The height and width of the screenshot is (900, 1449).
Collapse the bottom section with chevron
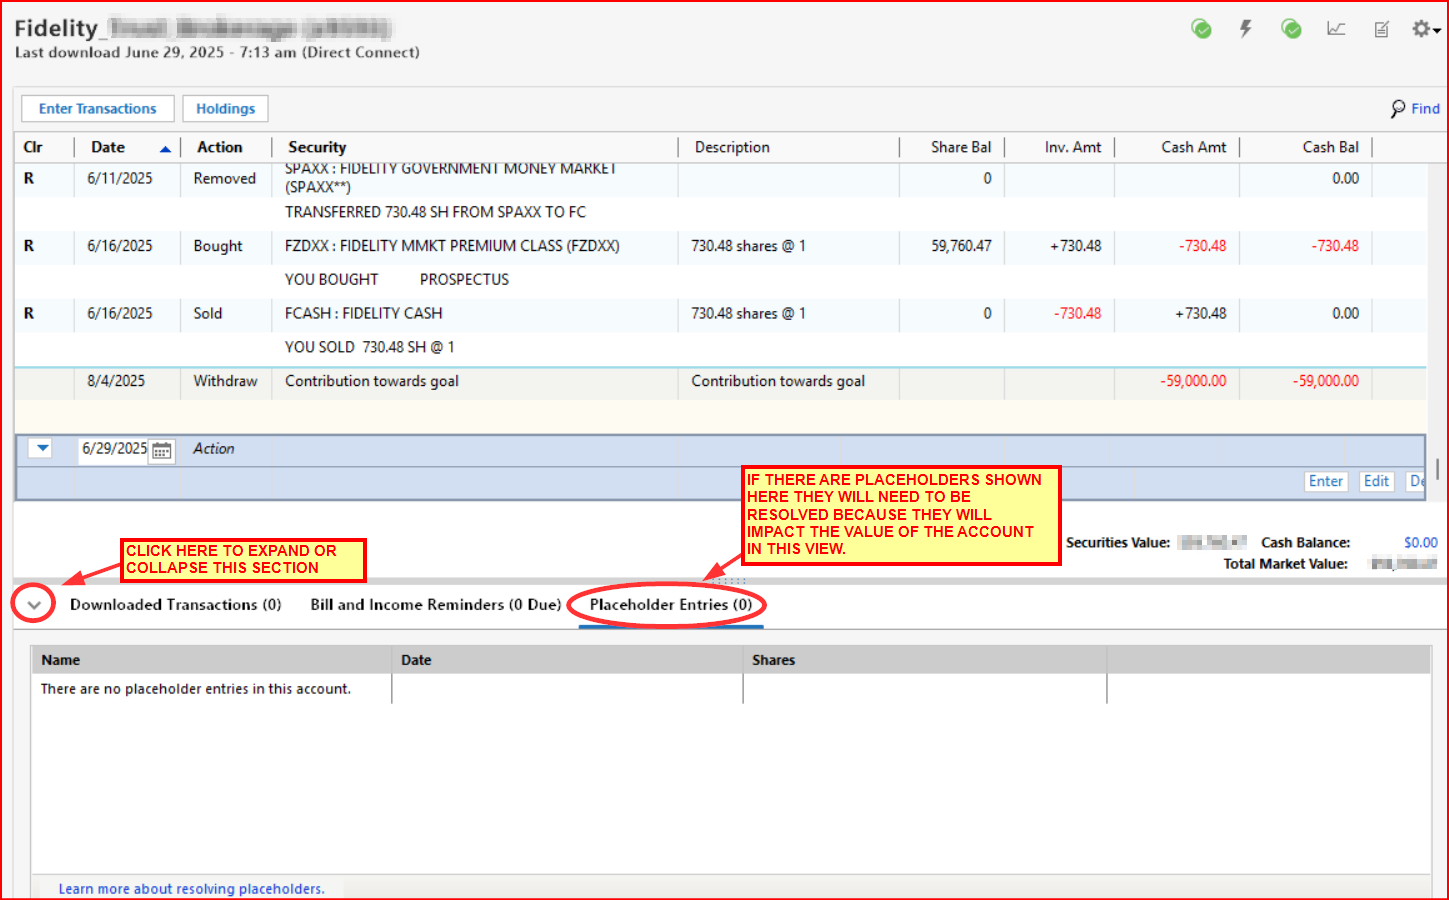(34, 605)
